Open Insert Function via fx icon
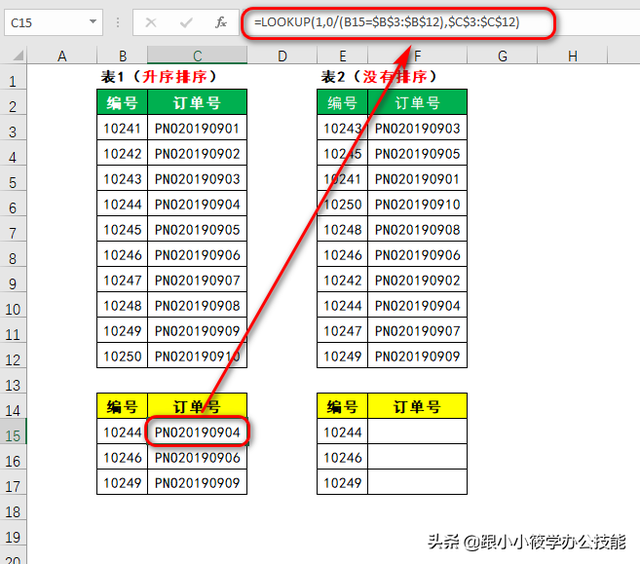640x564 pixels. [x=221, y=22]
